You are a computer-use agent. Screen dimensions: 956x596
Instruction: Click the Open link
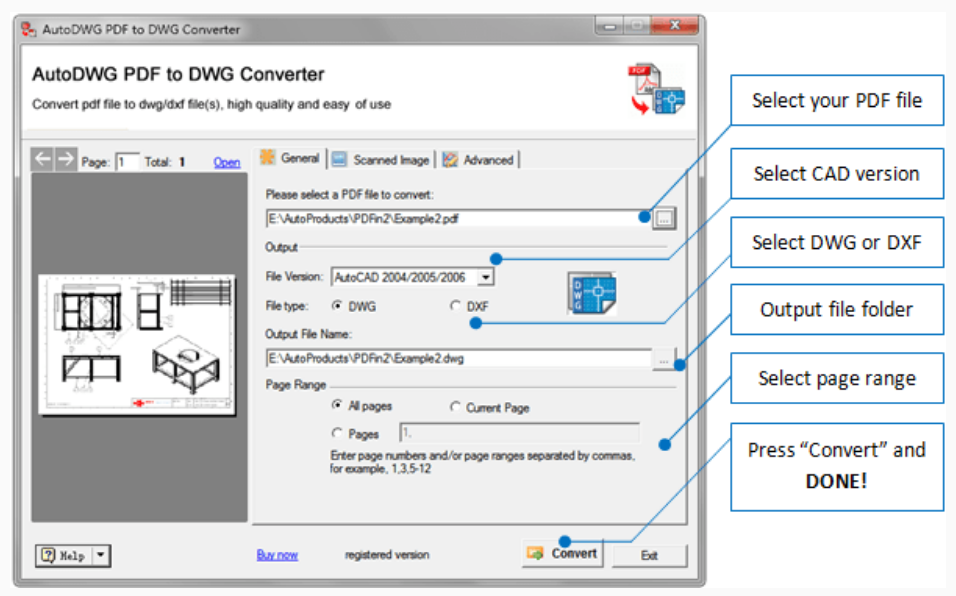tap(227, 162)
